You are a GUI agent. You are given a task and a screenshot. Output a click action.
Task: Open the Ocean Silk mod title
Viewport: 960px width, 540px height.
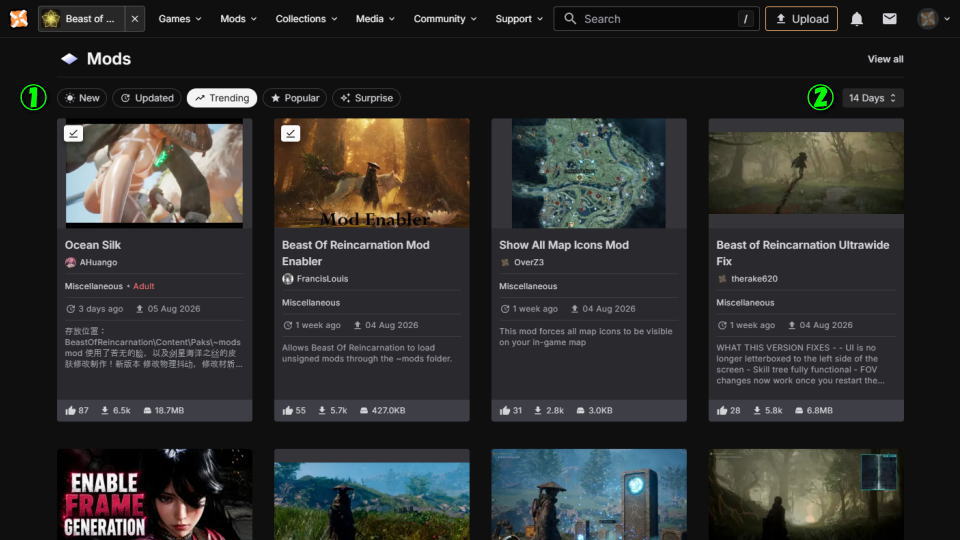pos(93,245)
